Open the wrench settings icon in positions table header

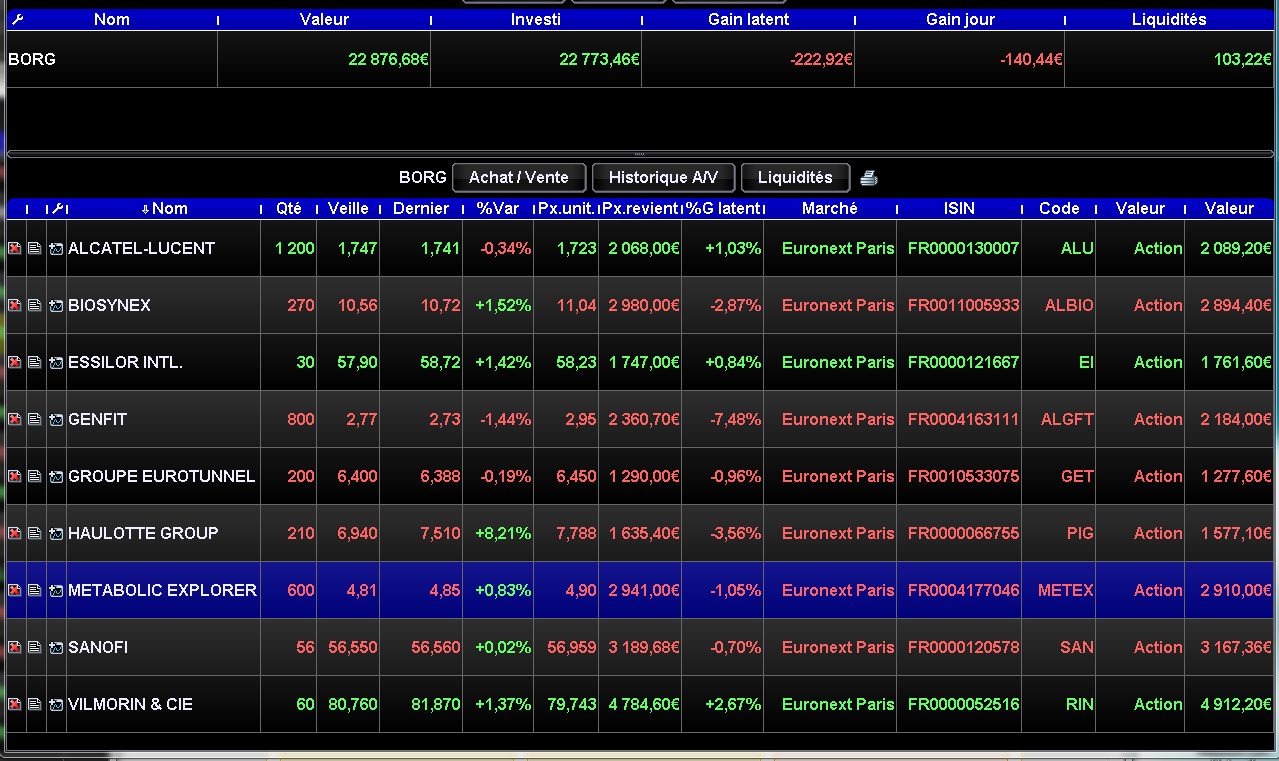tap(58, 208)
